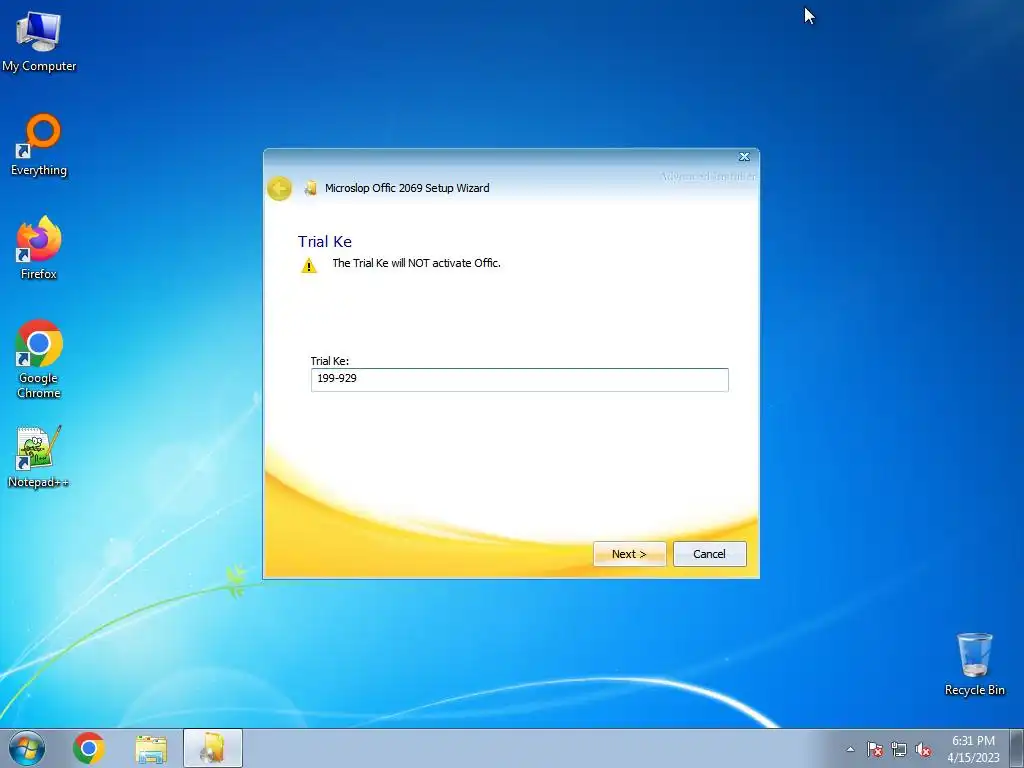Cancel the setup wizard
This screenshot has height=768, width=1024.
coord(709,554)
